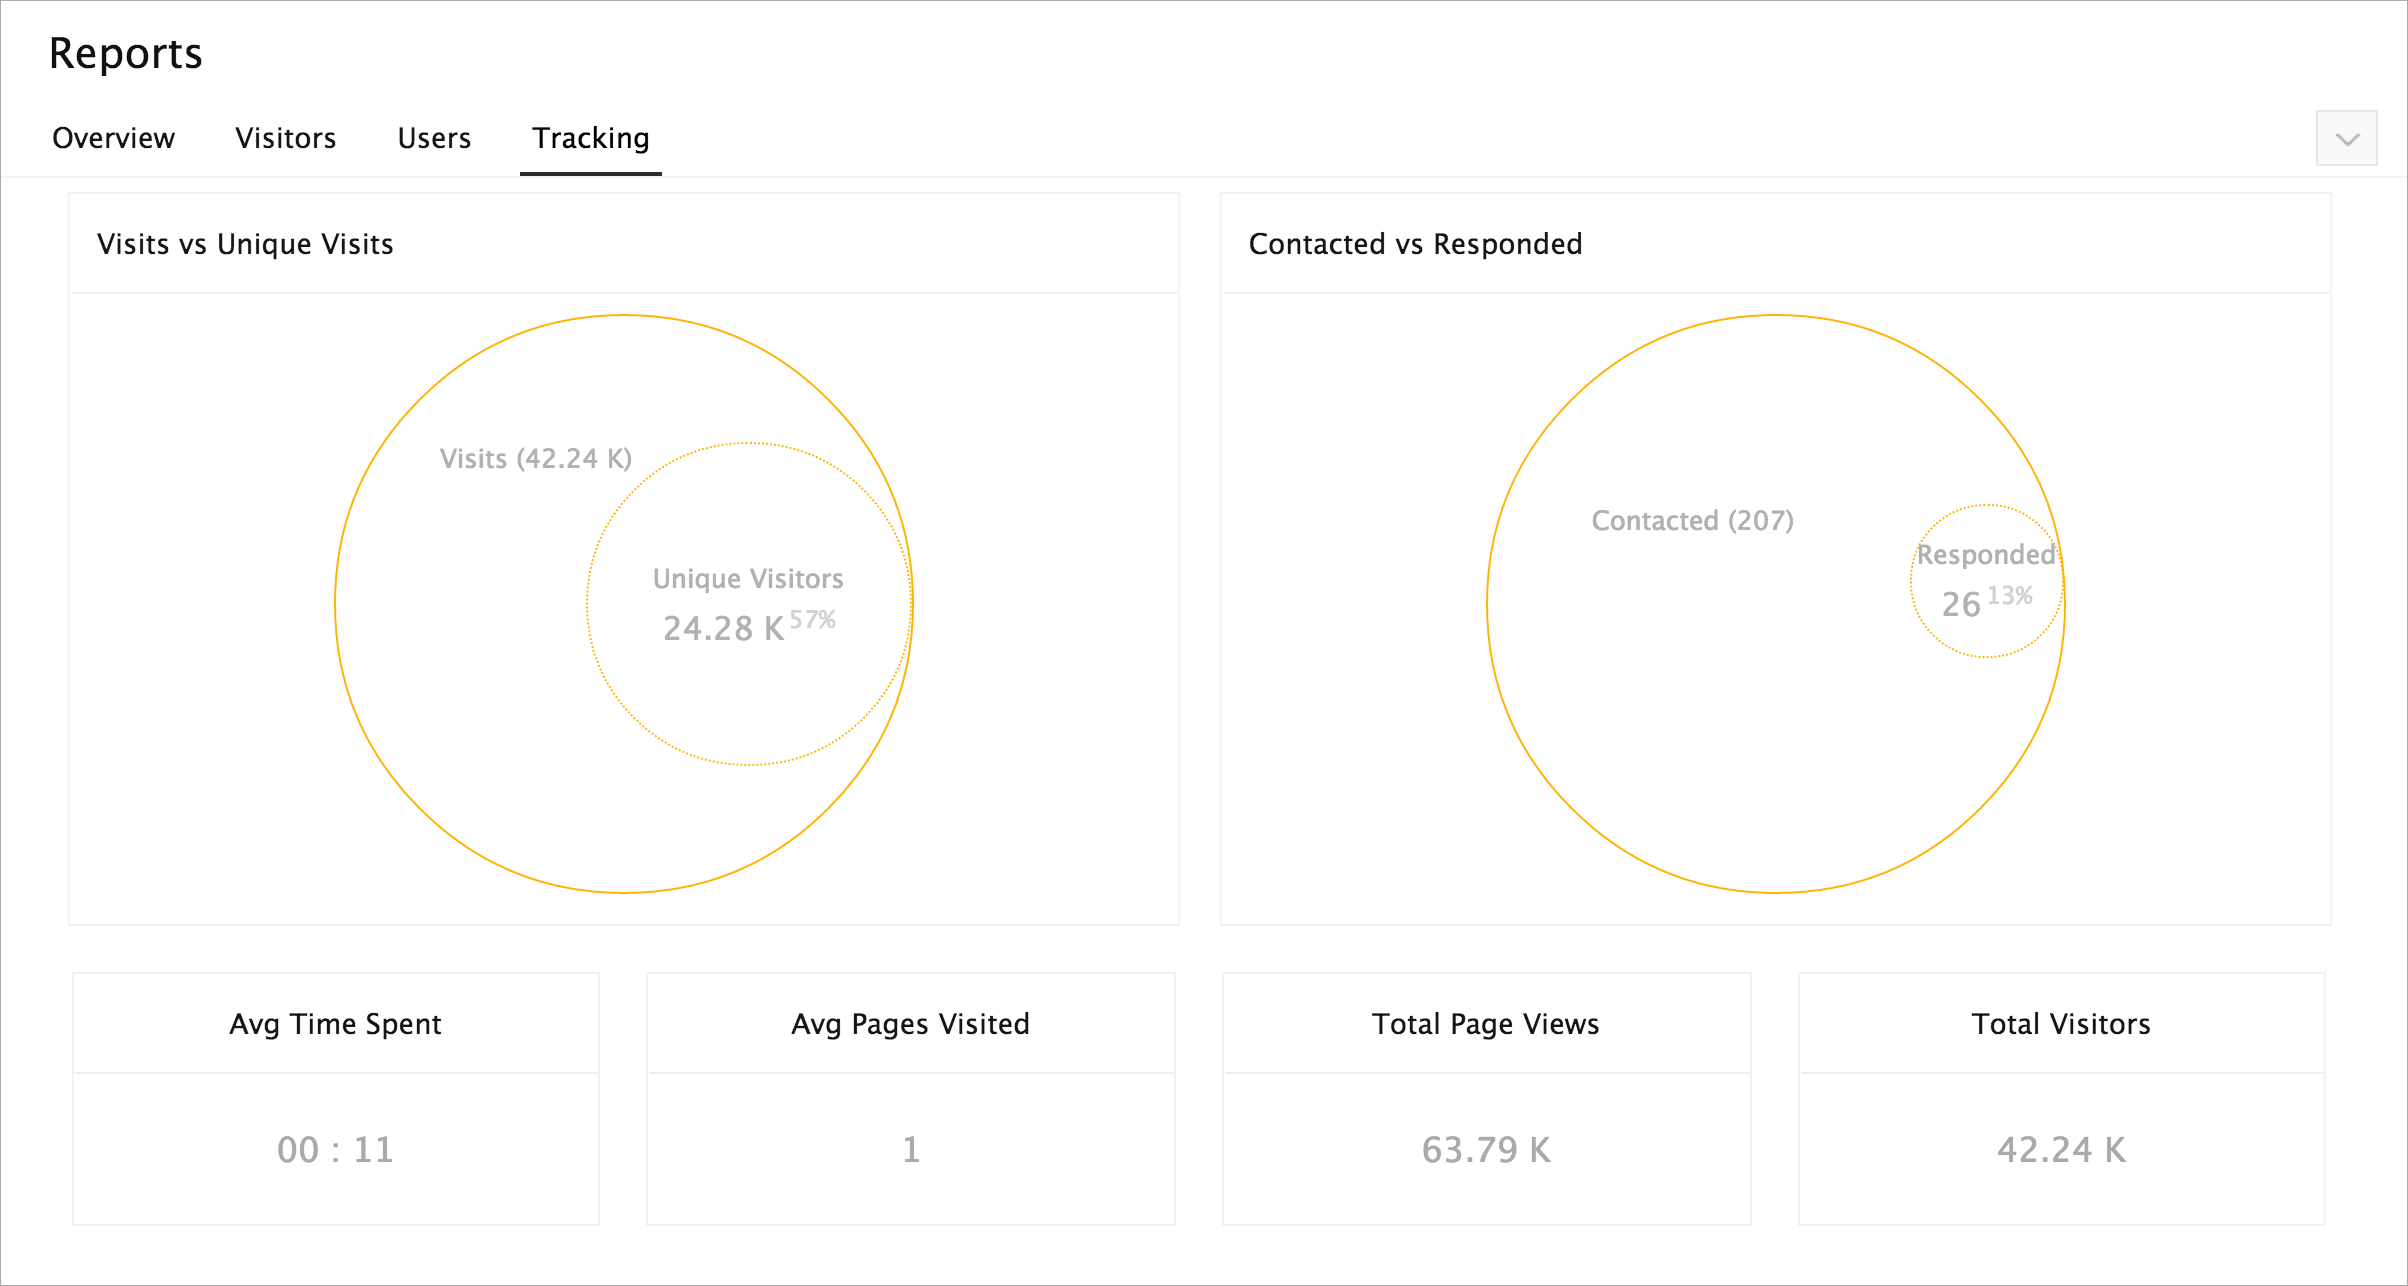Screen dimensions: 2408x1286
Task: Click the Total Visitors value 42.24 K
Action: (2061, 1150)
